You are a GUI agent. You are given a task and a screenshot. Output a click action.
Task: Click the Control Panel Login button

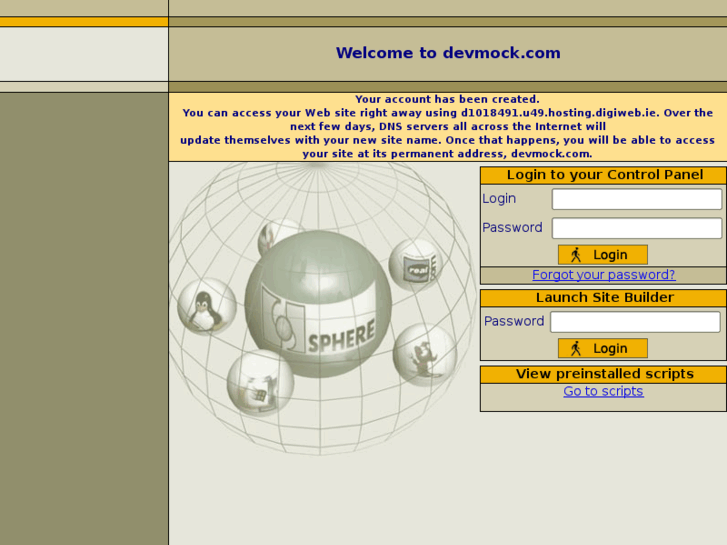(603, 255)
